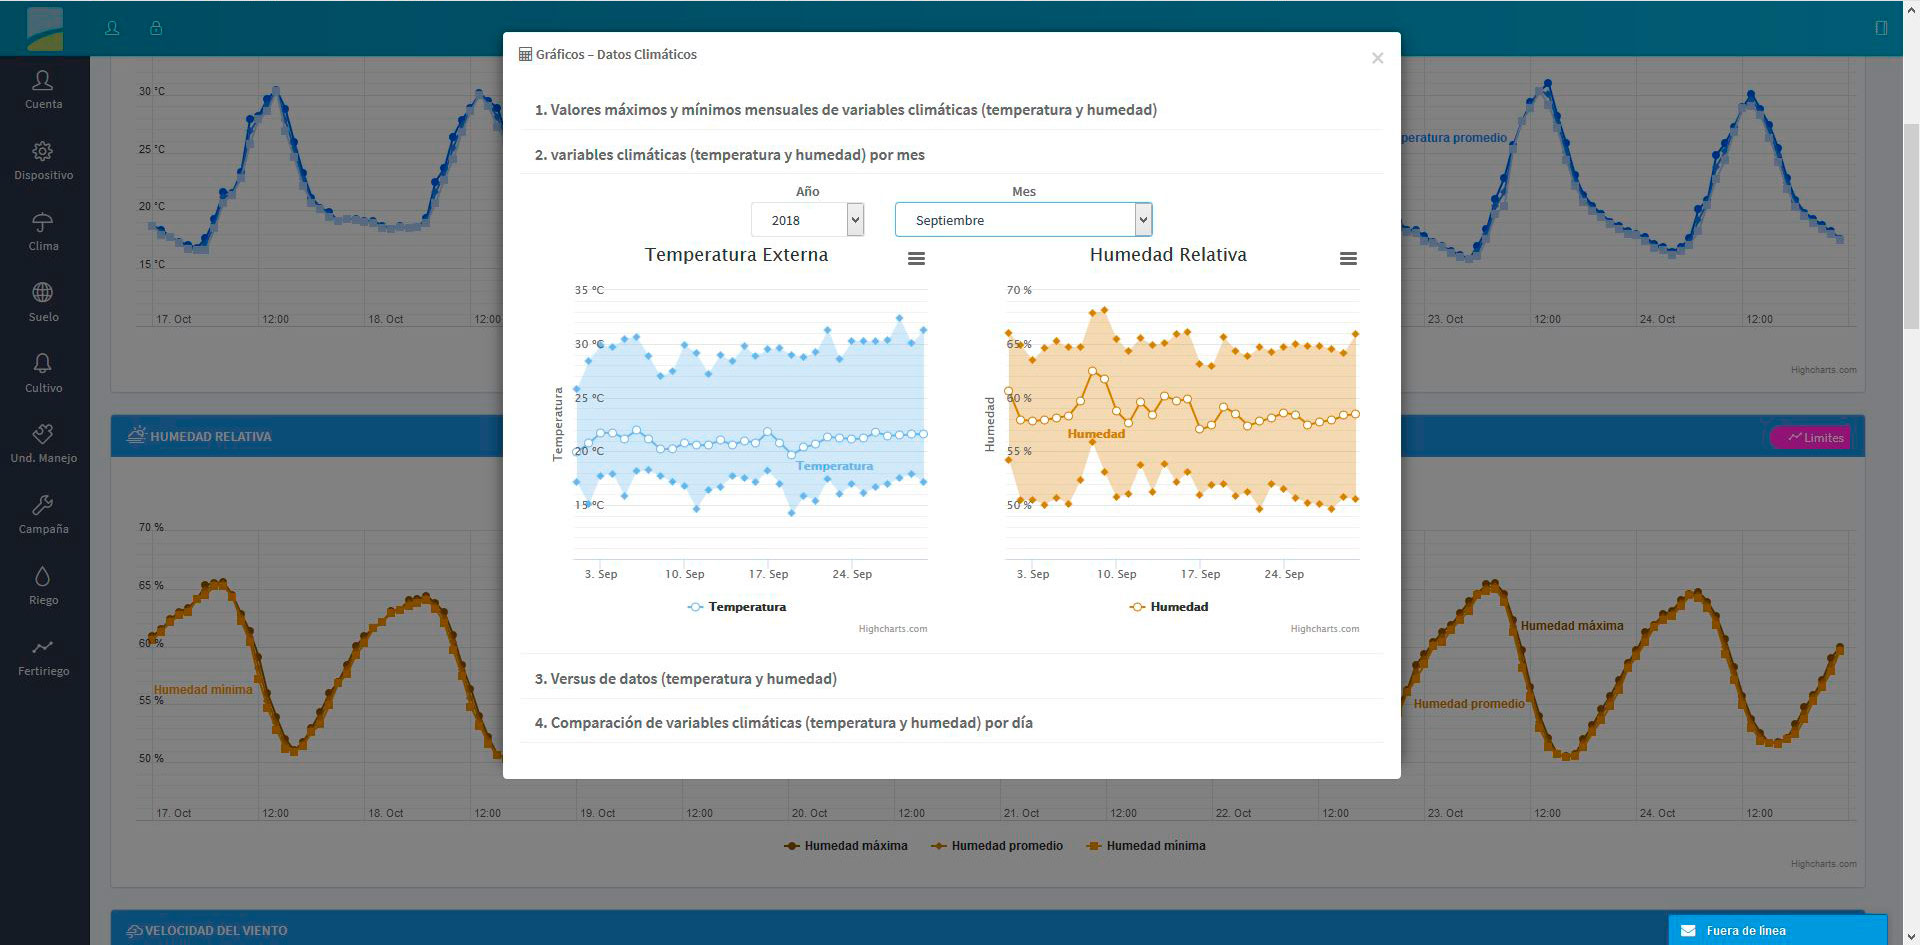Image resolution: width=1920 pixels, height=945 pixels.
Task: Open the Año dropdown showing 2018
Action: pyautogui.click(x=806, y=220)
